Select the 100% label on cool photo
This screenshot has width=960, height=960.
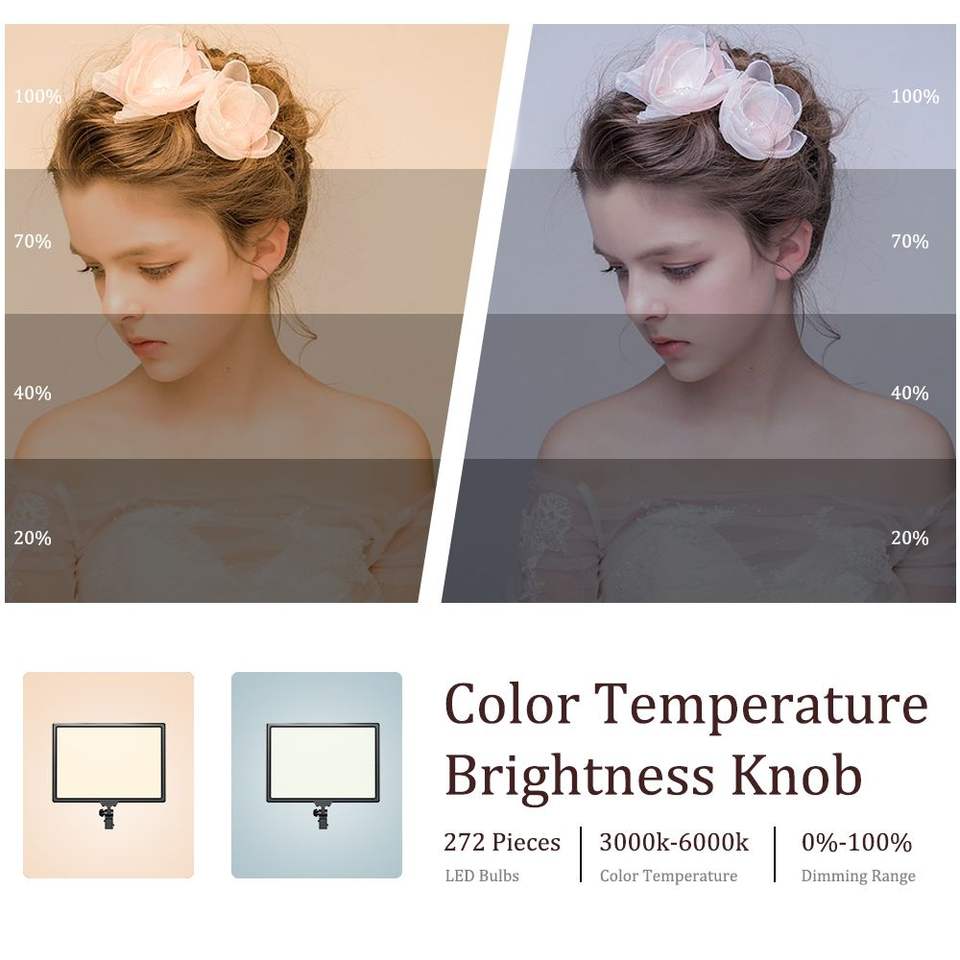point(915,96)
